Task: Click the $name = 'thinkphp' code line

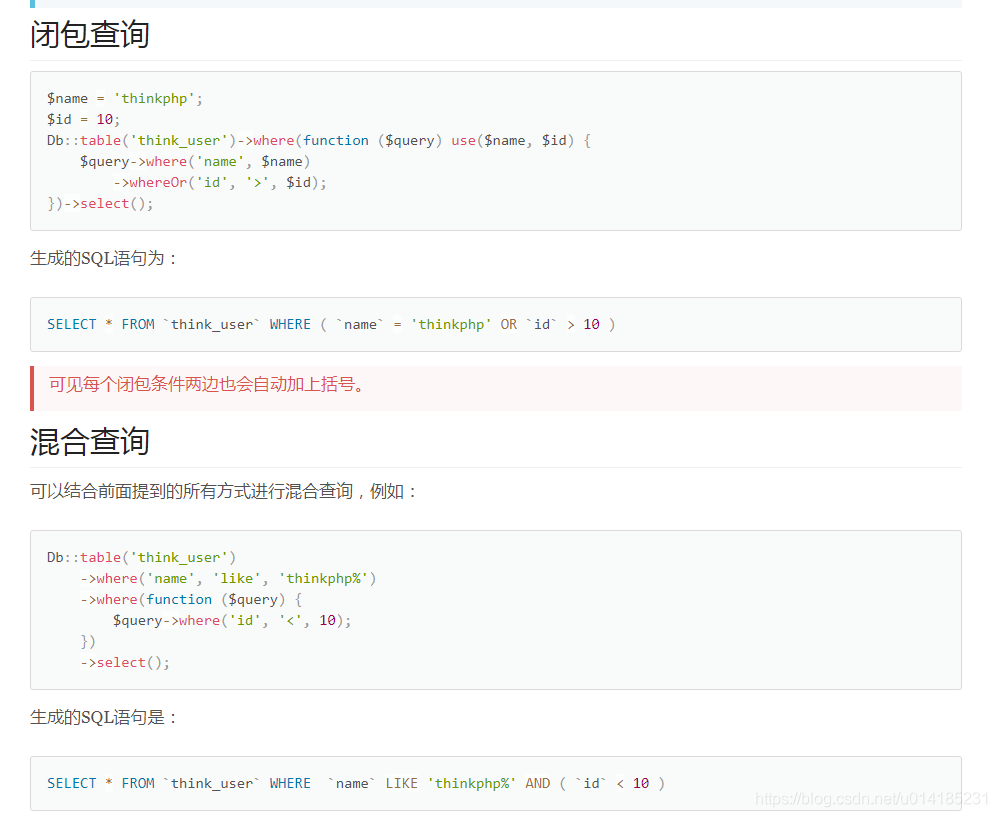Action: coord(125,98)
